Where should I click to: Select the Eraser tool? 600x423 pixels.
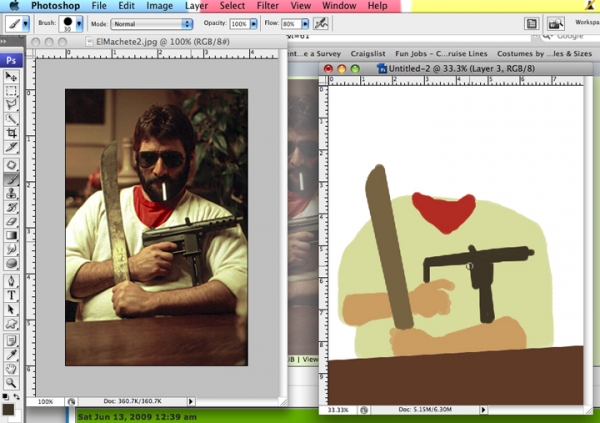(x=11, y=221)
